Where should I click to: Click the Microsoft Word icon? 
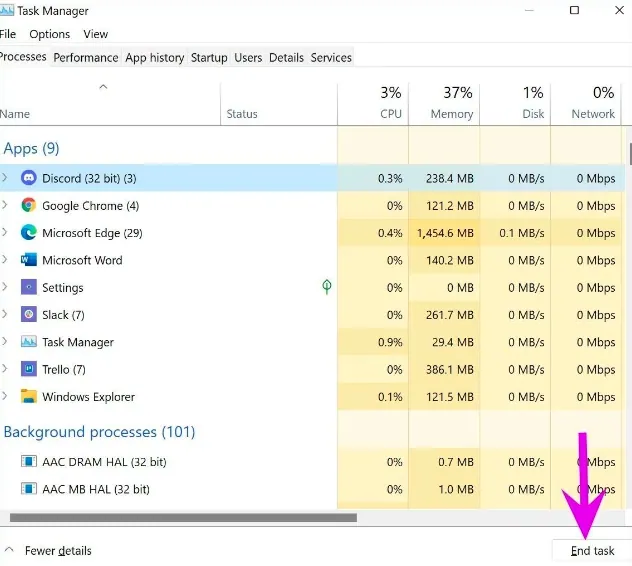[29, 260]
